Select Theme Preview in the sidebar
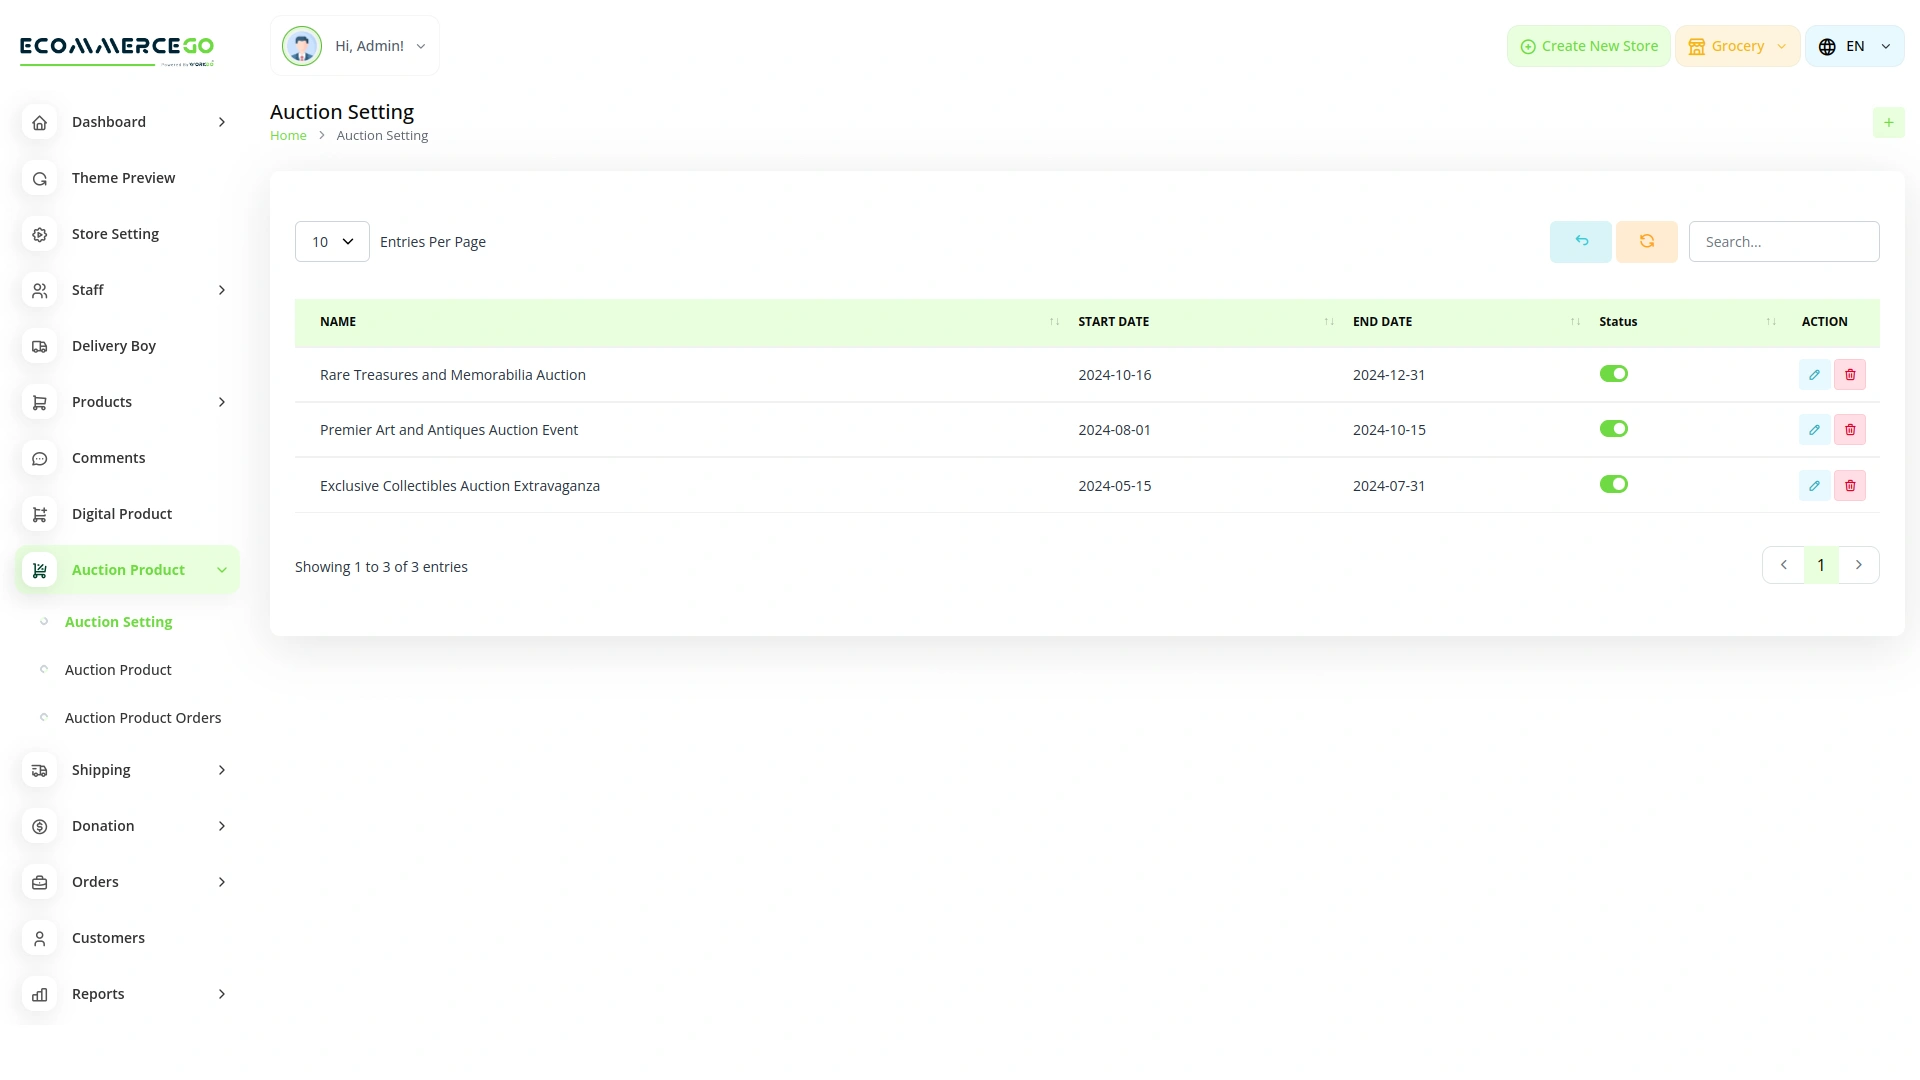 124,177
